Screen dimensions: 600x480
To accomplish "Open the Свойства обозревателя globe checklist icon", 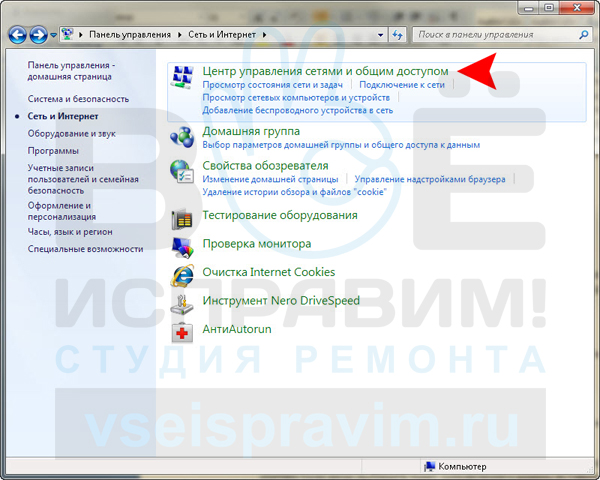I will pyautogui.click(x=182, y=171).
